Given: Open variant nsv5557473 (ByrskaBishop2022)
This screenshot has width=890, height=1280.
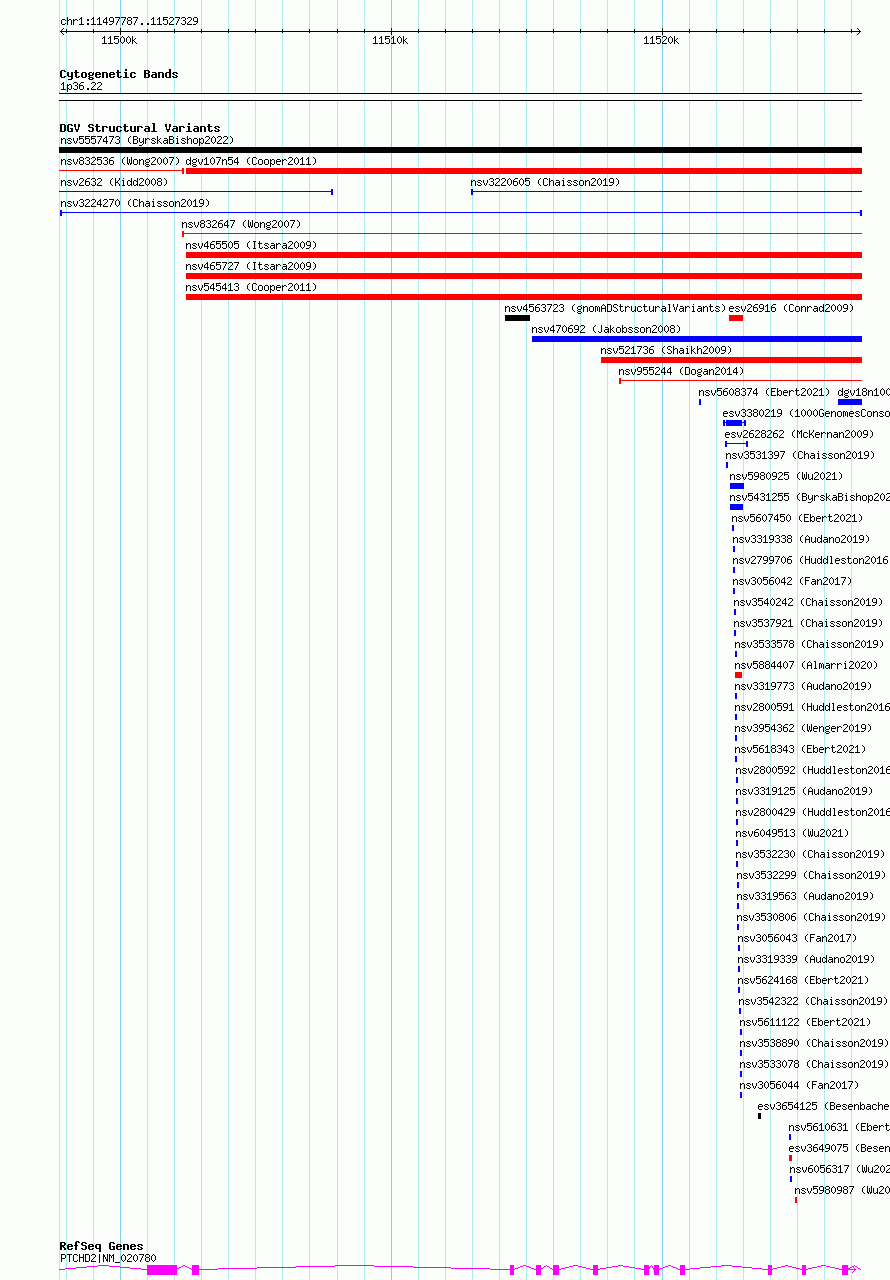Looking at the screenshot, I should pyautogui.click(x=147, y=140).
